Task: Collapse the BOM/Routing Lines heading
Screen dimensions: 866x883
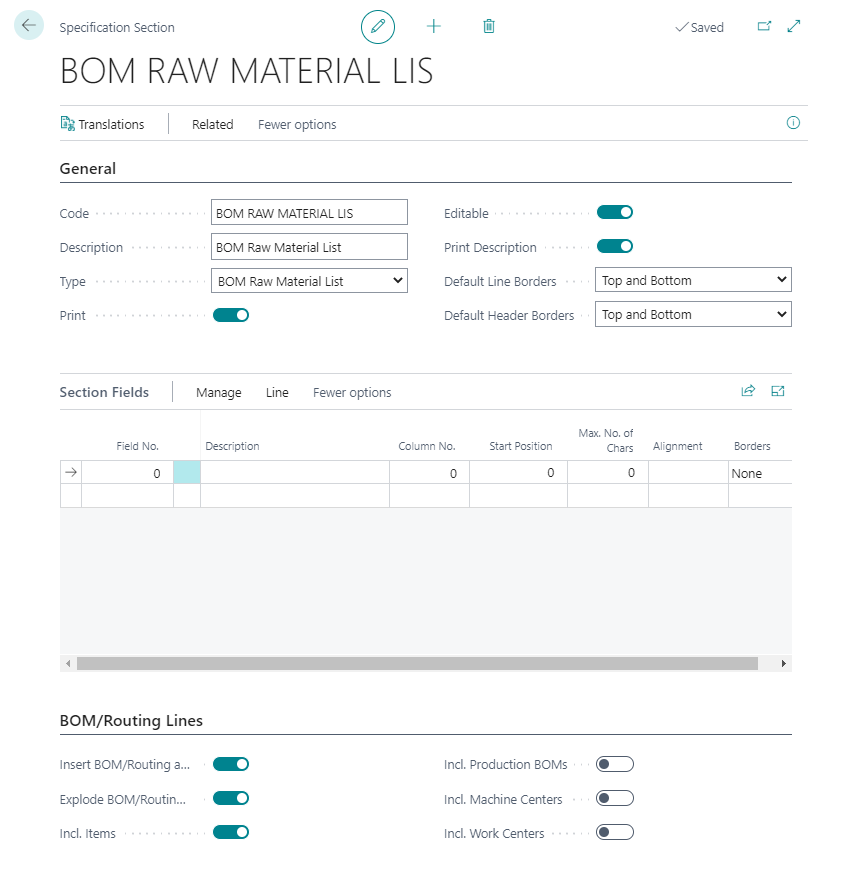Action: [131, 721]
